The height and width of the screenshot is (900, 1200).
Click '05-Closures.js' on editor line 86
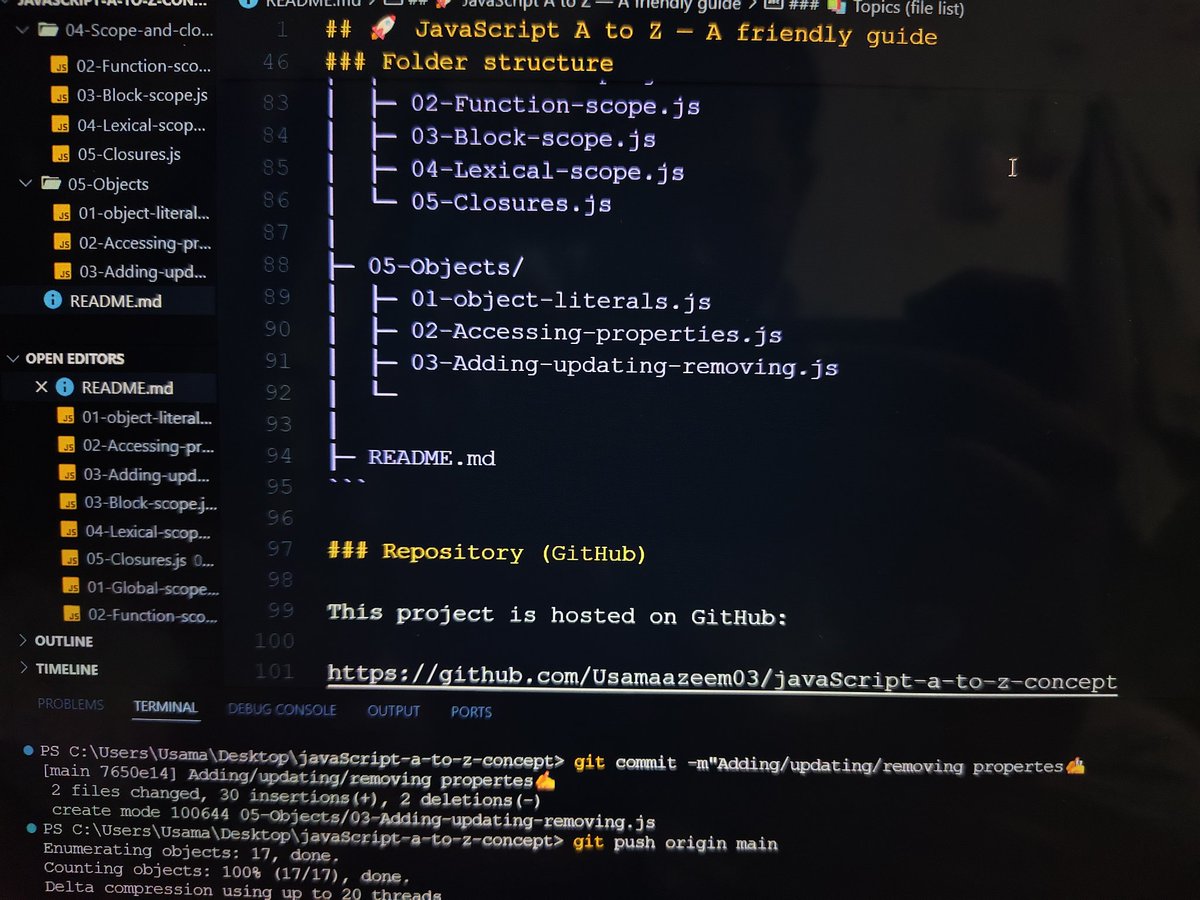point(511,203)
